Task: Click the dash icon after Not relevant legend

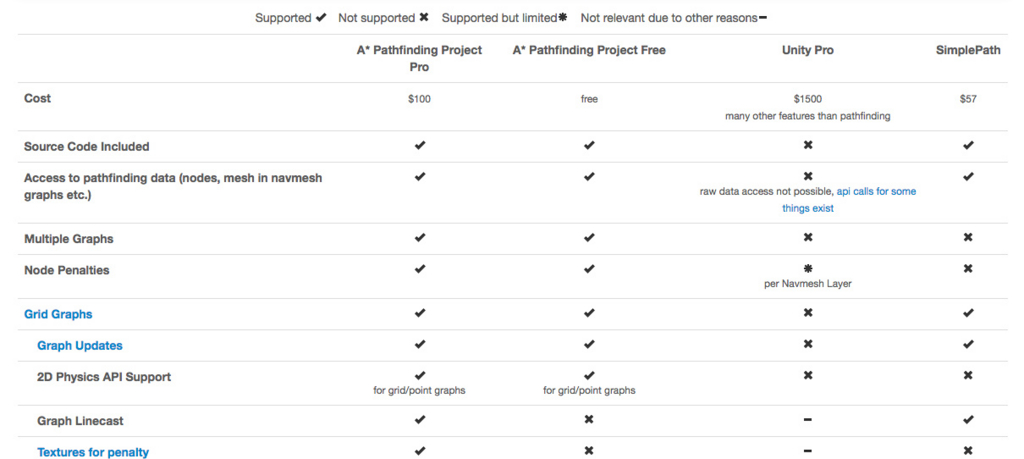Action: [x=762, y=18]
